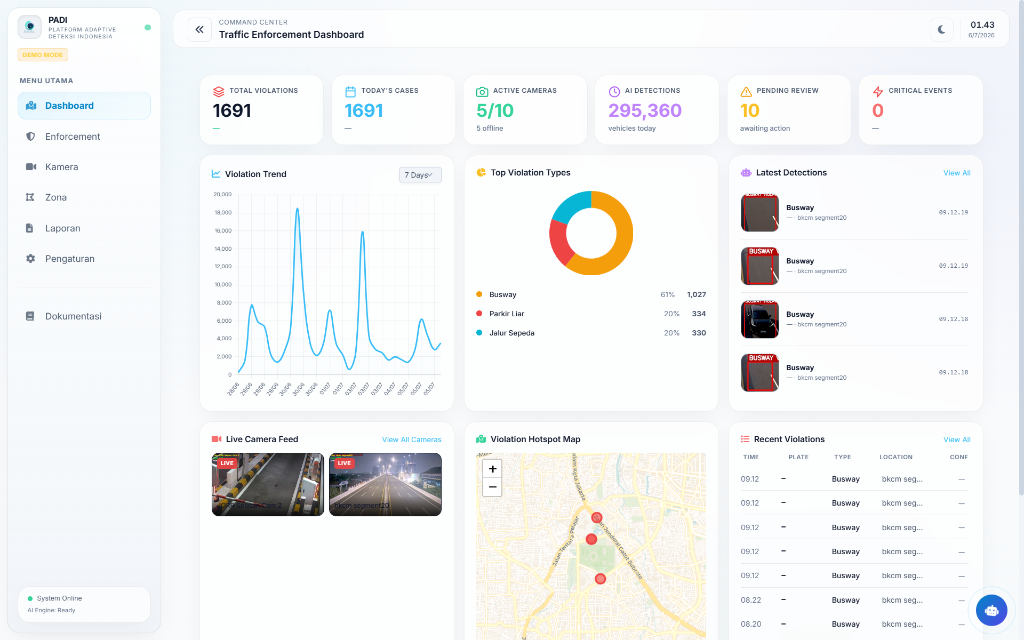Collapse sidebar with double-chevron button
This screenshot has width=1024, height=640.
click(x=200, y=29)
